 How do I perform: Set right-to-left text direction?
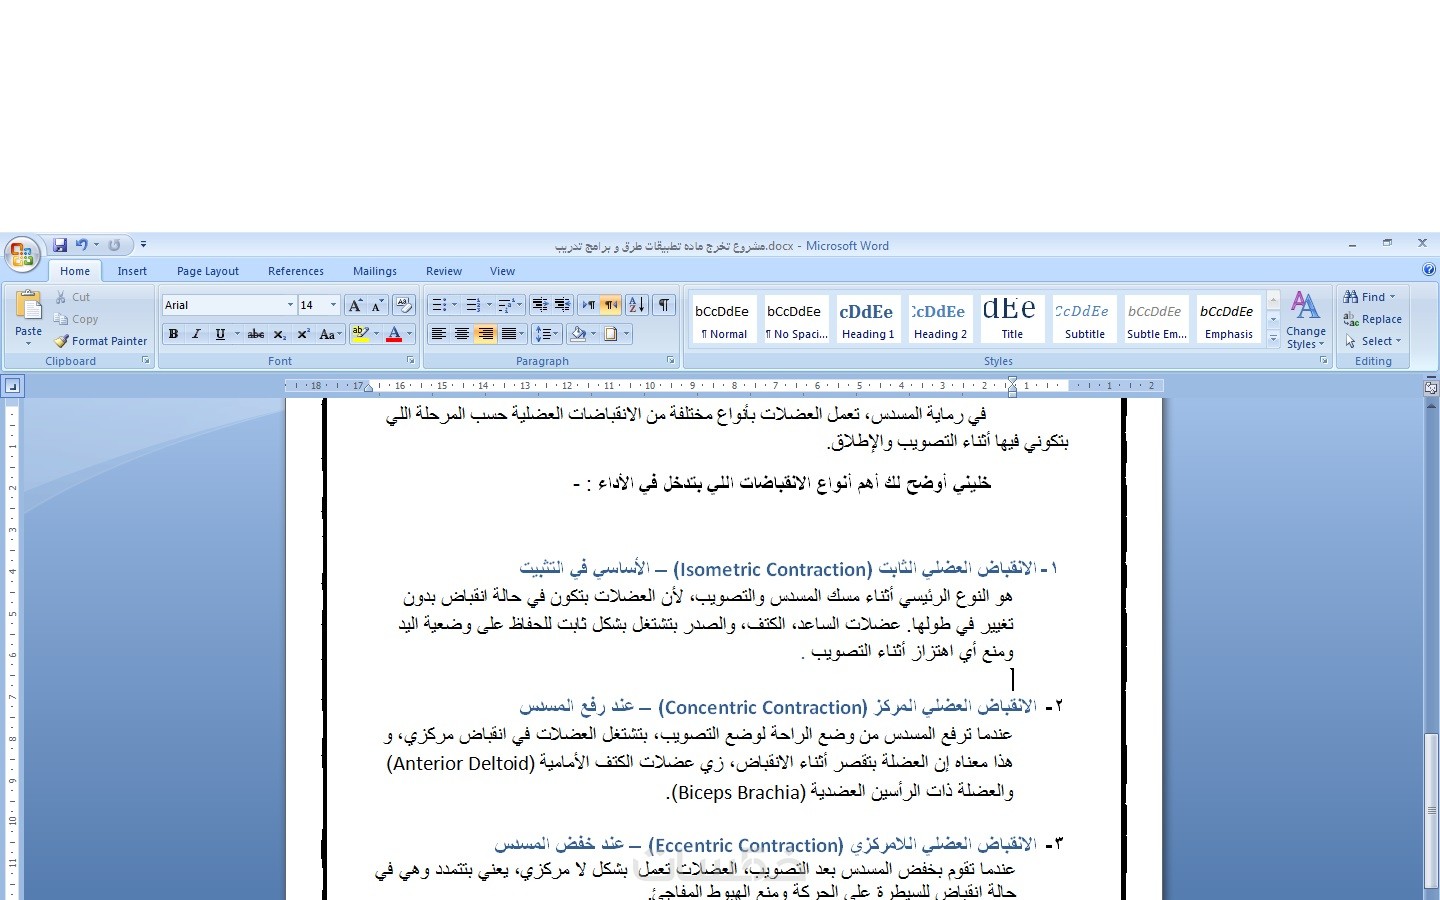pyautogui.click(x=611, y=305)
